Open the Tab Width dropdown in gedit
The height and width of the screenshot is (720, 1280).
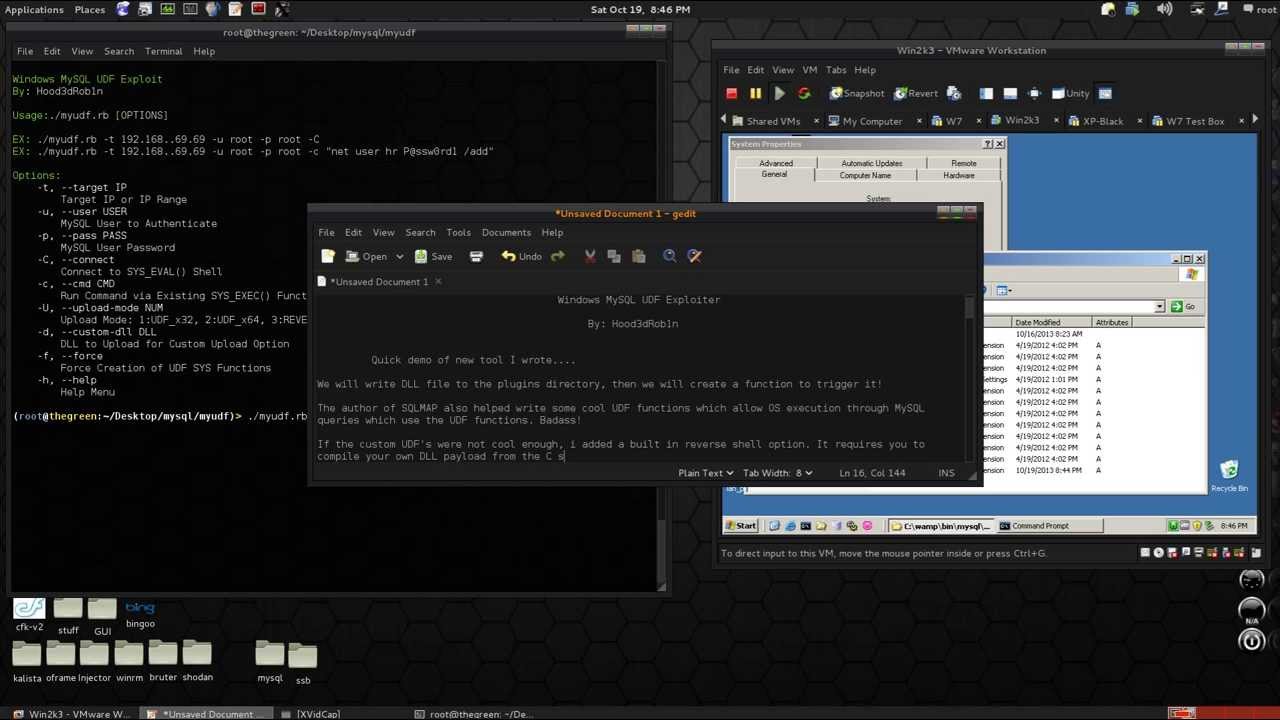[x=778, y=473]
